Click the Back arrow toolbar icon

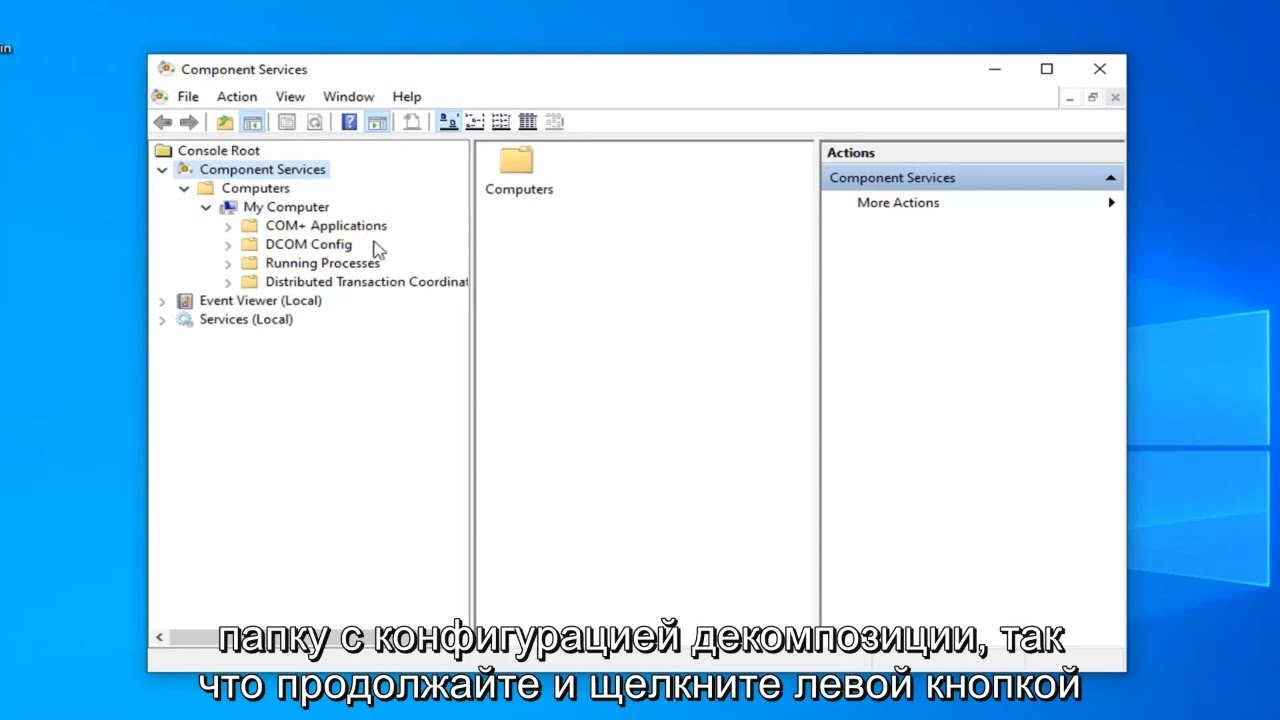(162, 122)
